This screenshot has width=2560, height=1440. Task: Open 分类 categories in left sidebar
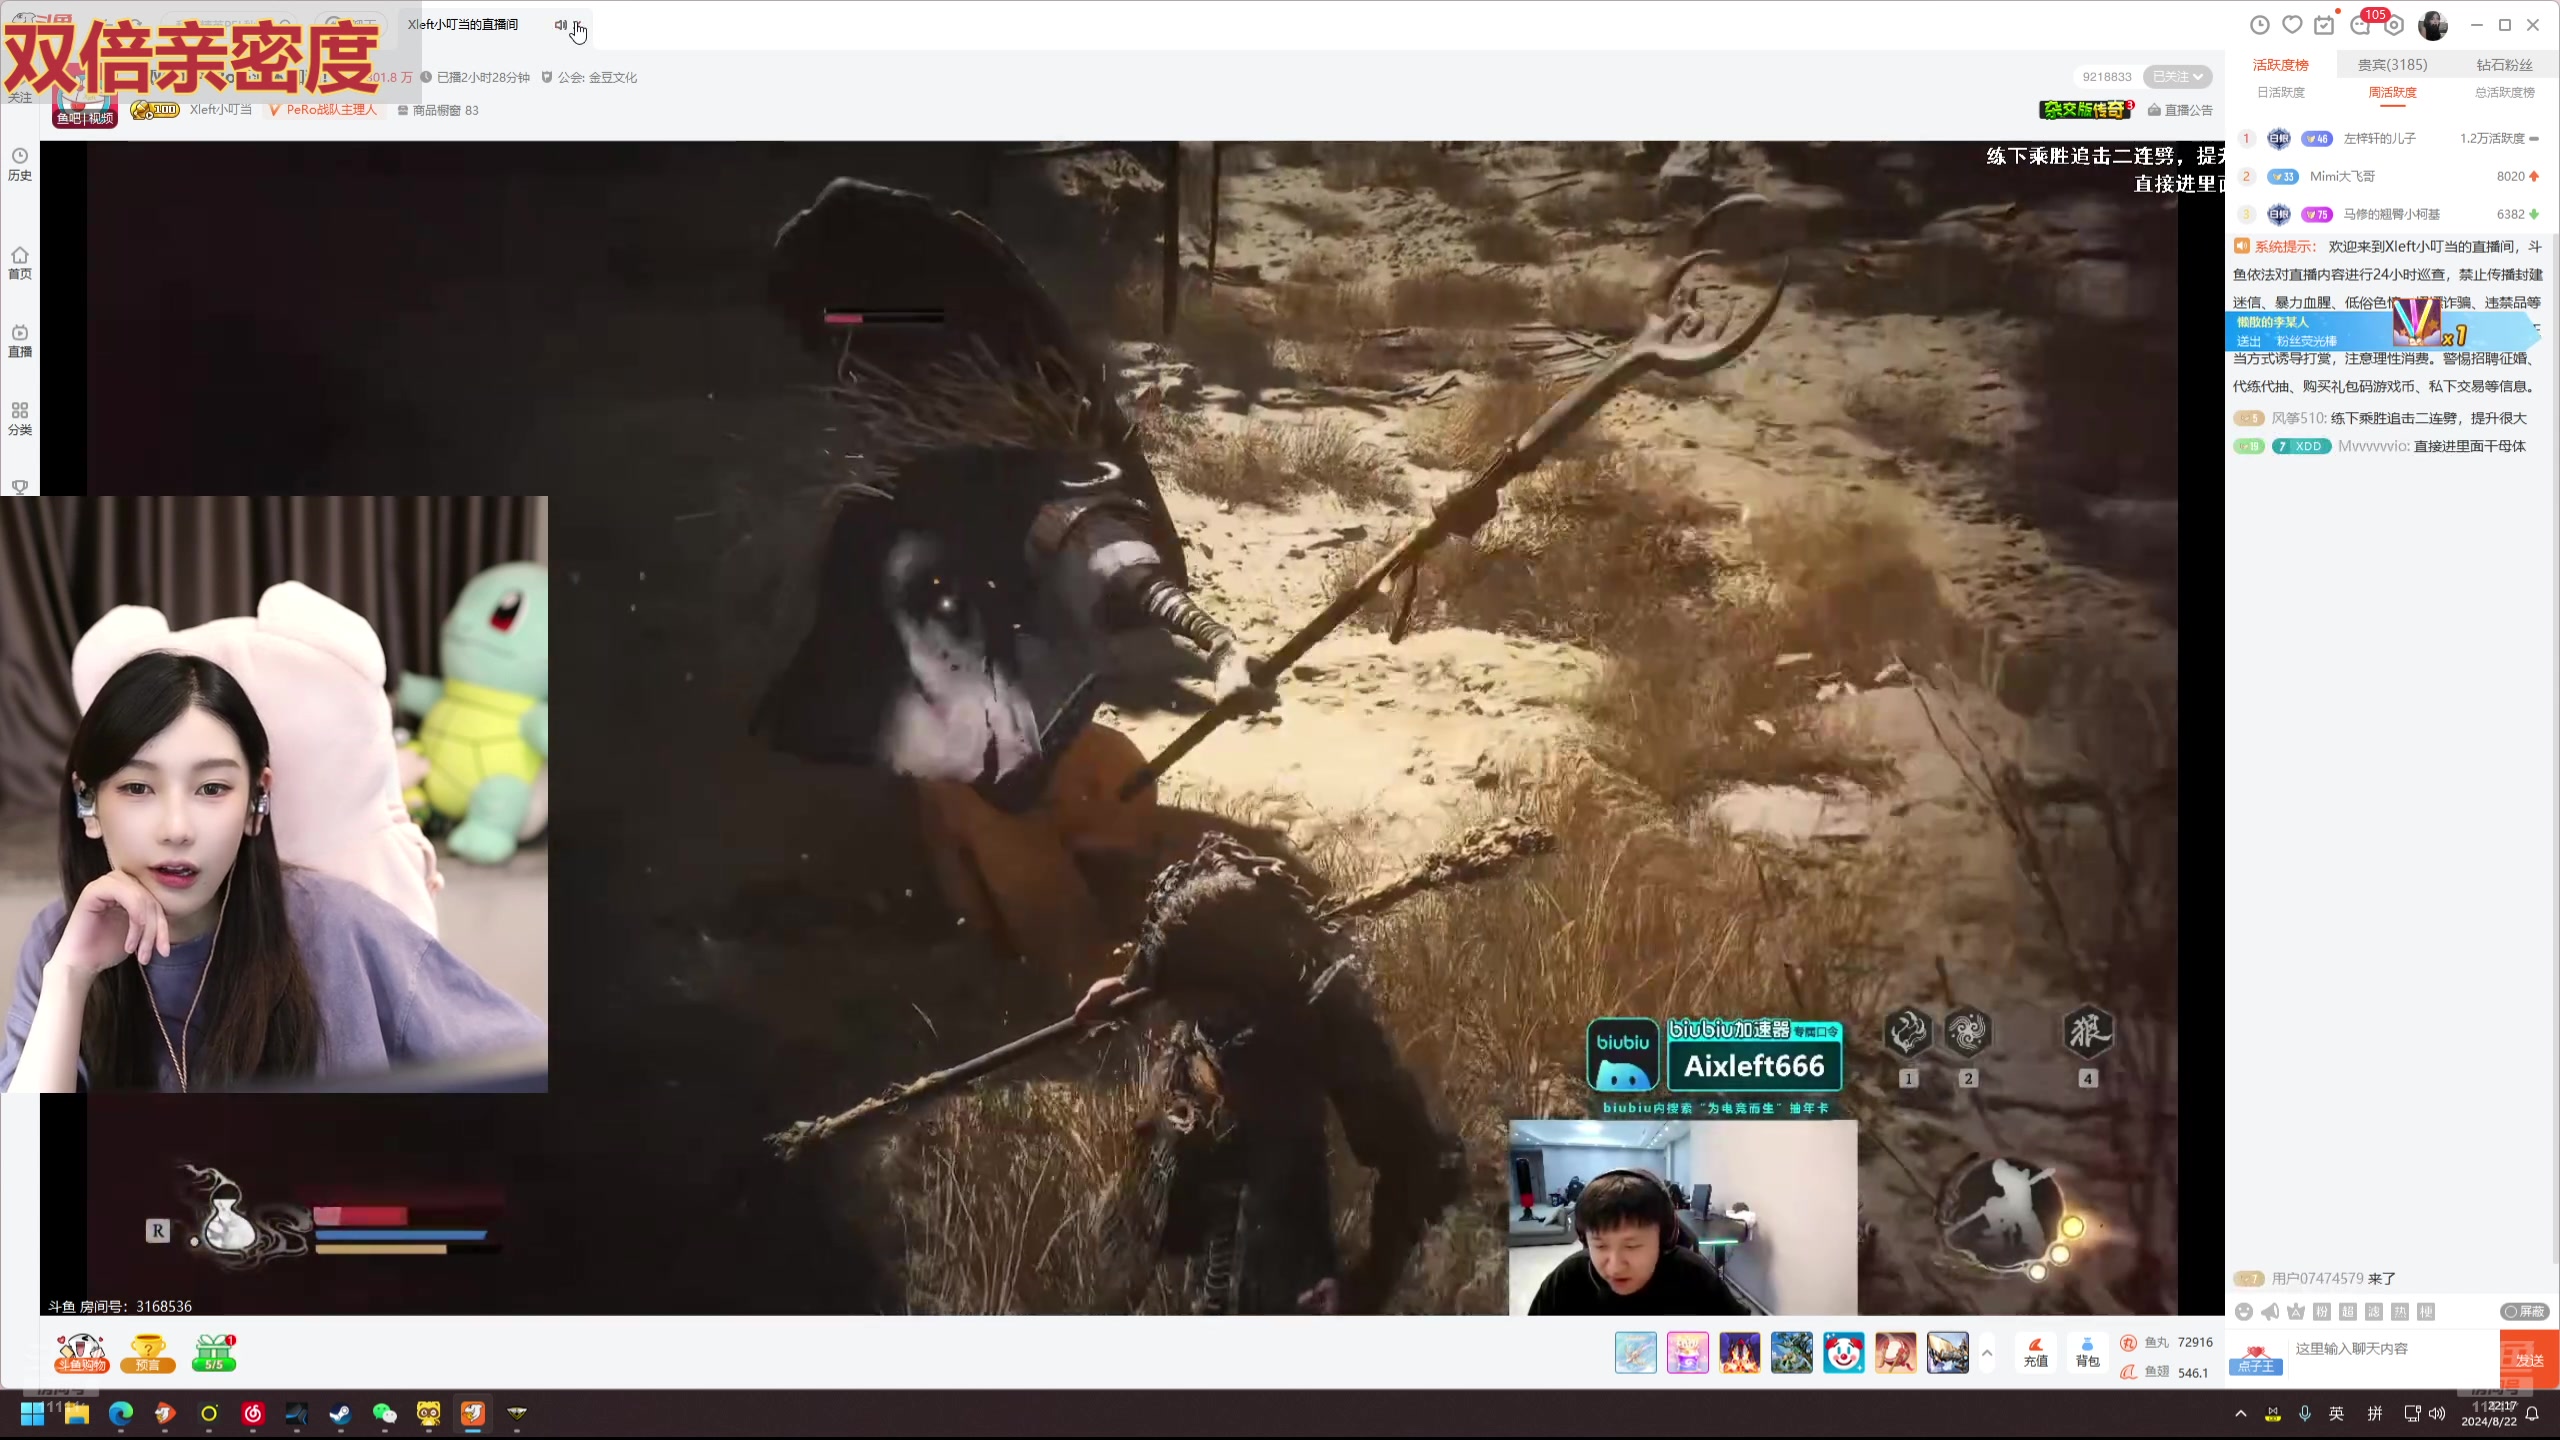[20, 419]
